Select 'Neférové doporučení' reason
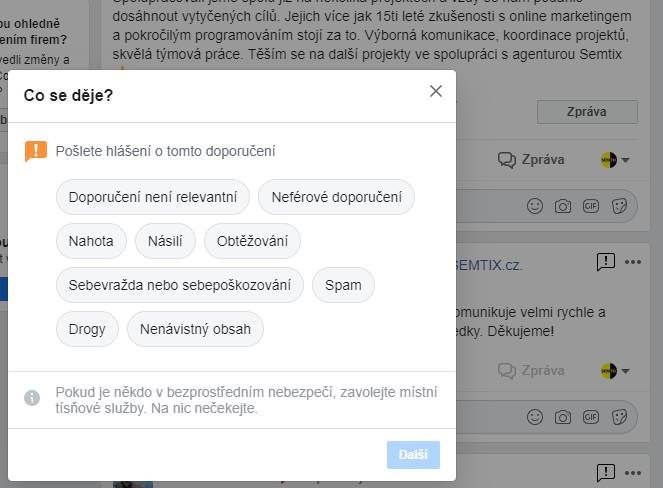 [x=337, y=197]
